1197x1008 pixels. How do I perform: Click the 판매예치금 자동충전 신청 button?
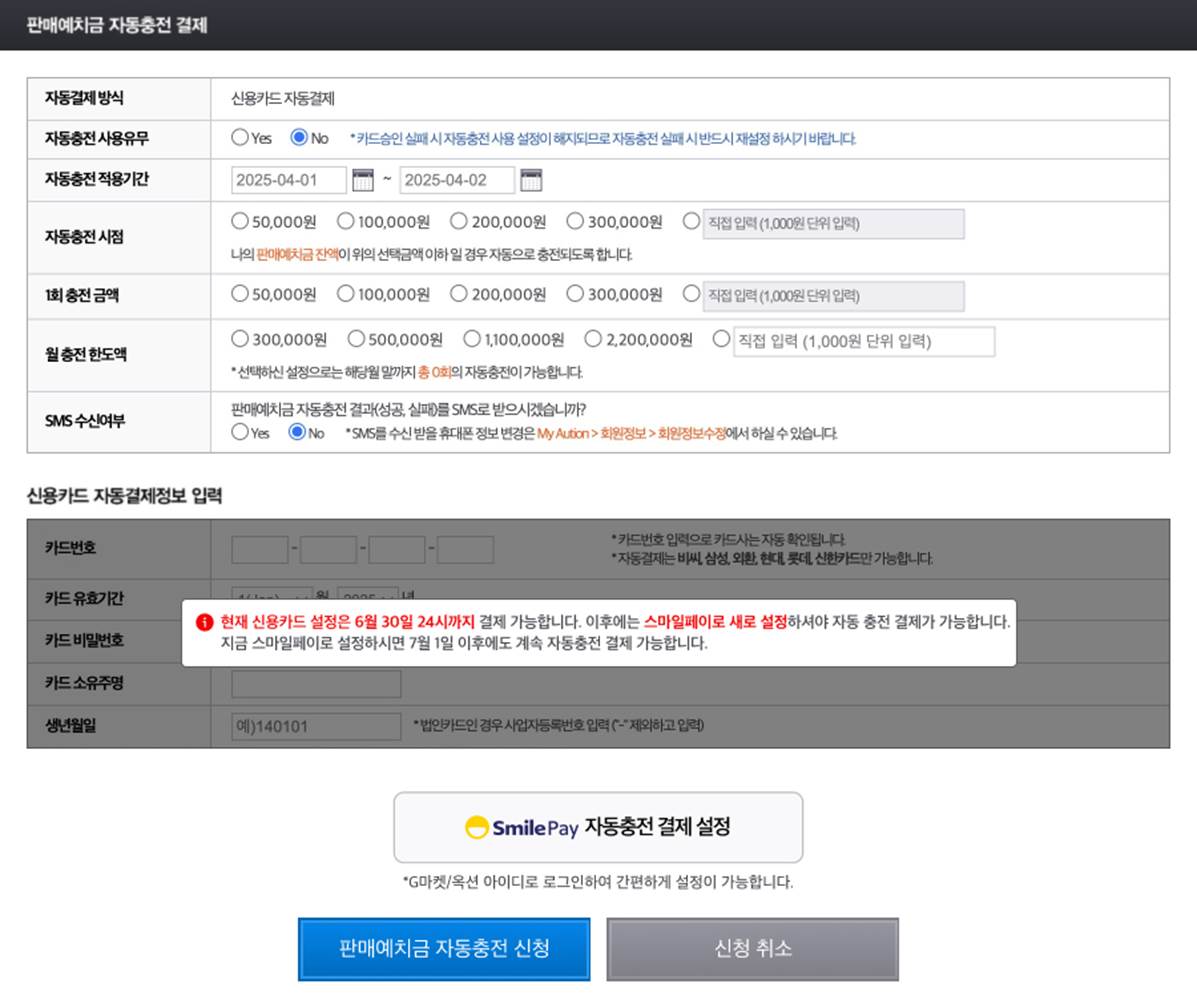click(444, 949)
